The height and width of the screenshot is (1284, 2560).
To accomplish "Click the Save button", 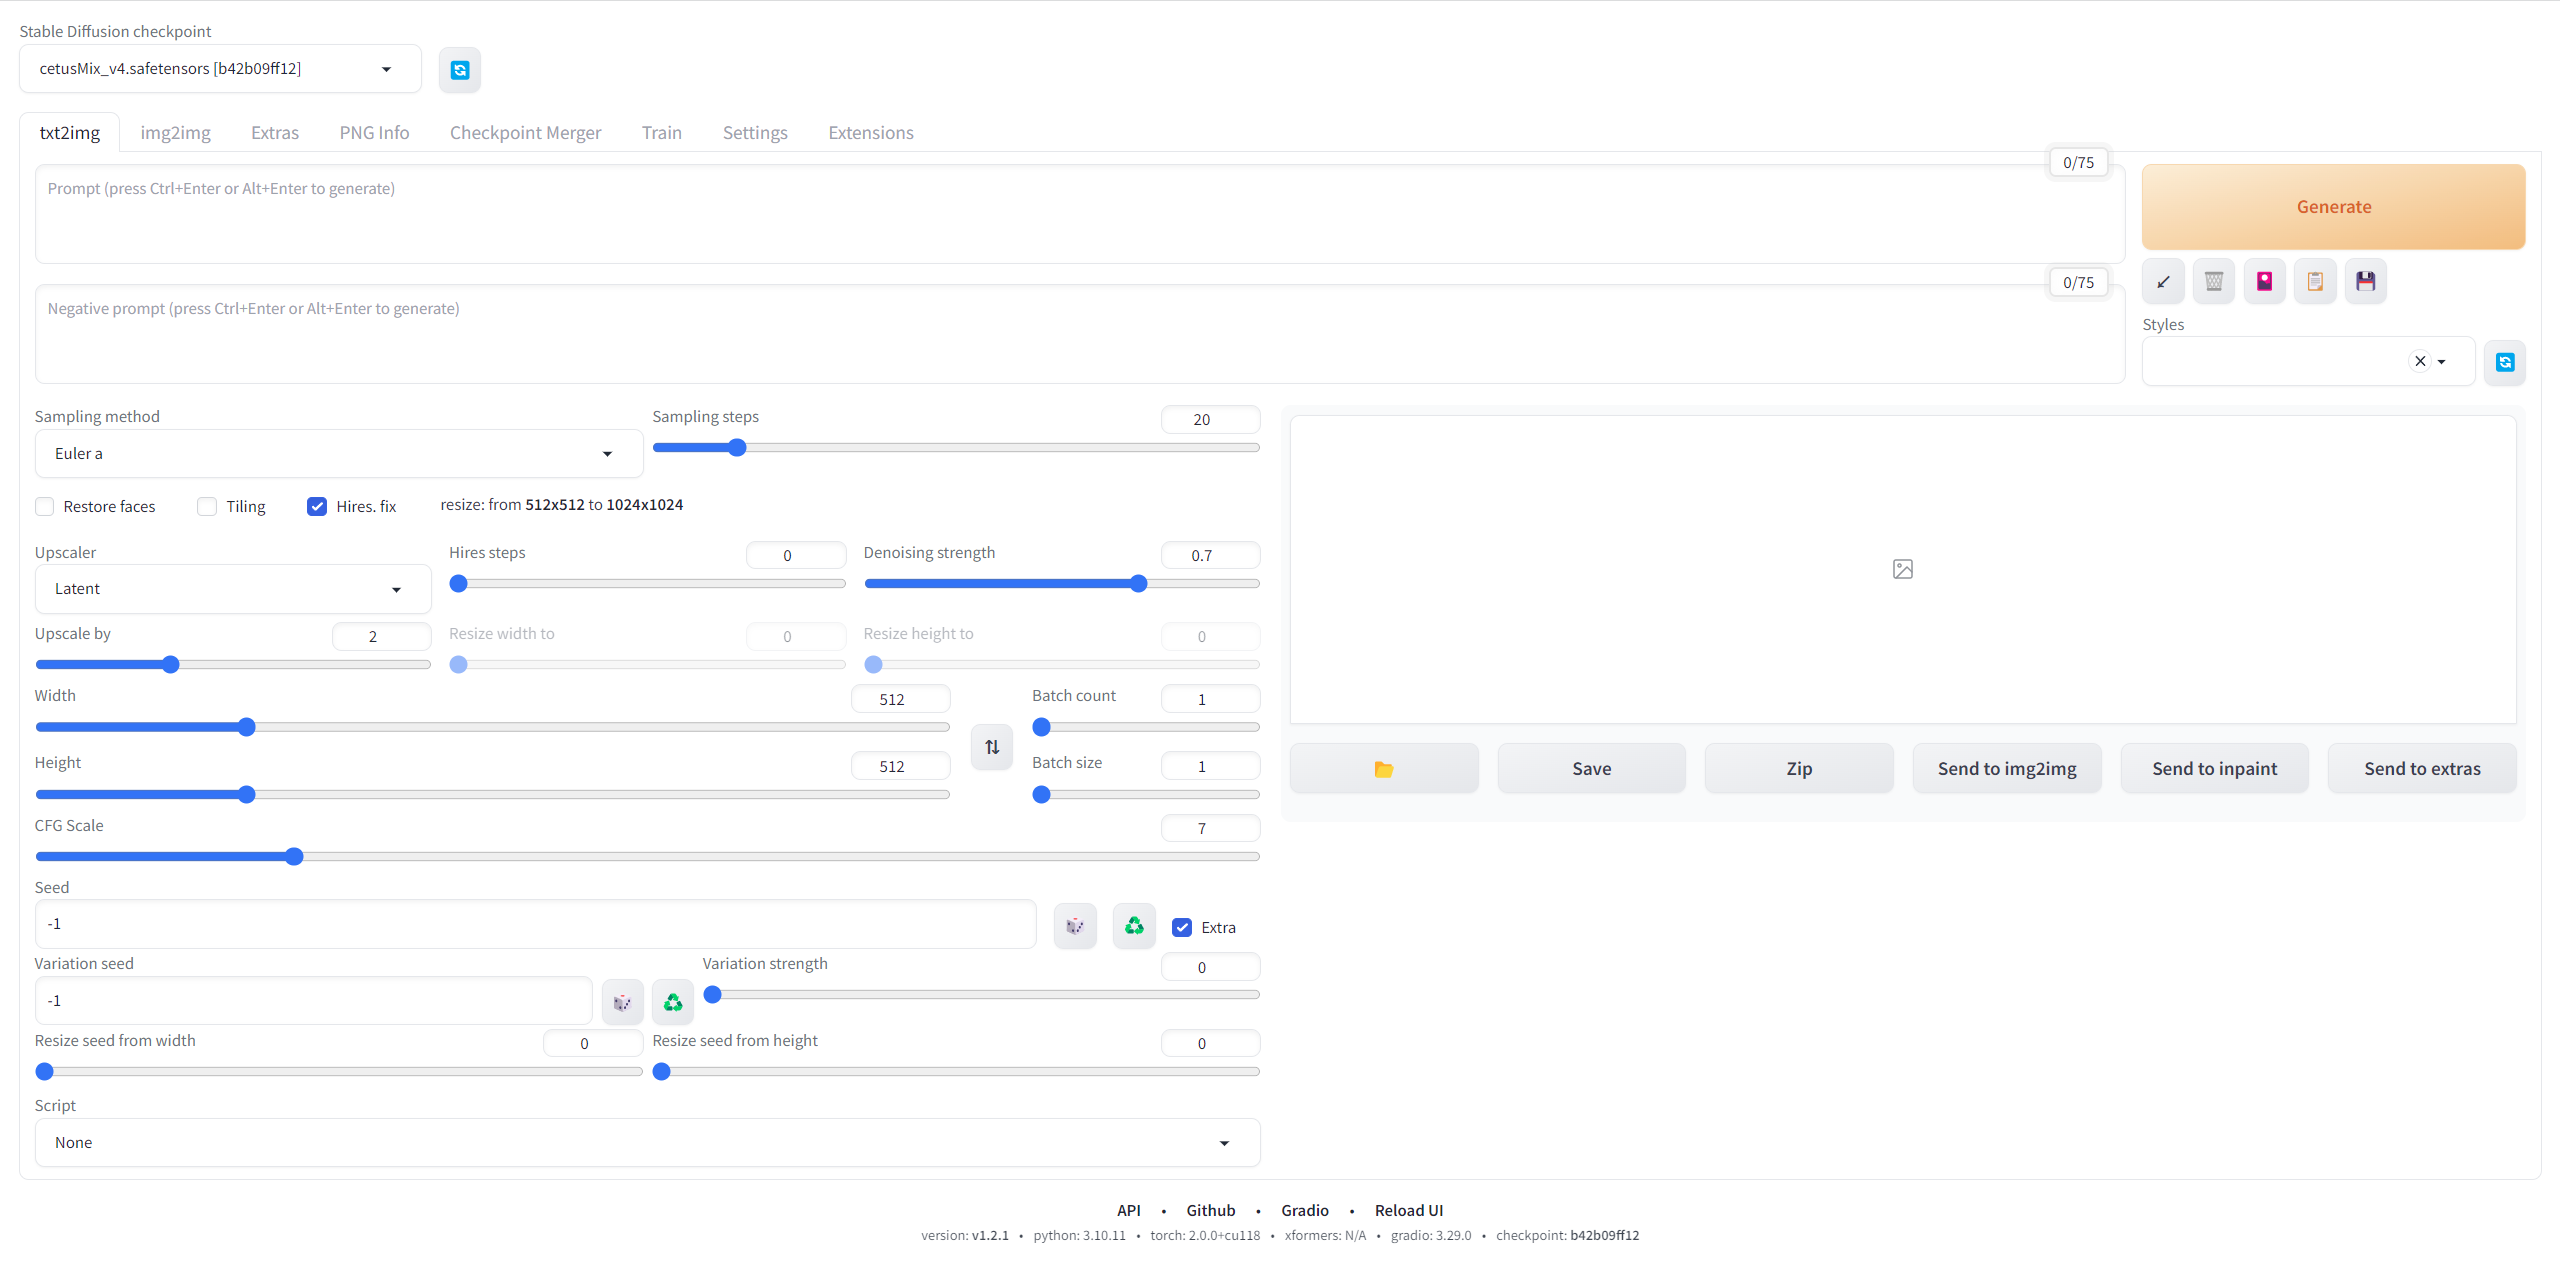I will point(1591,769).
